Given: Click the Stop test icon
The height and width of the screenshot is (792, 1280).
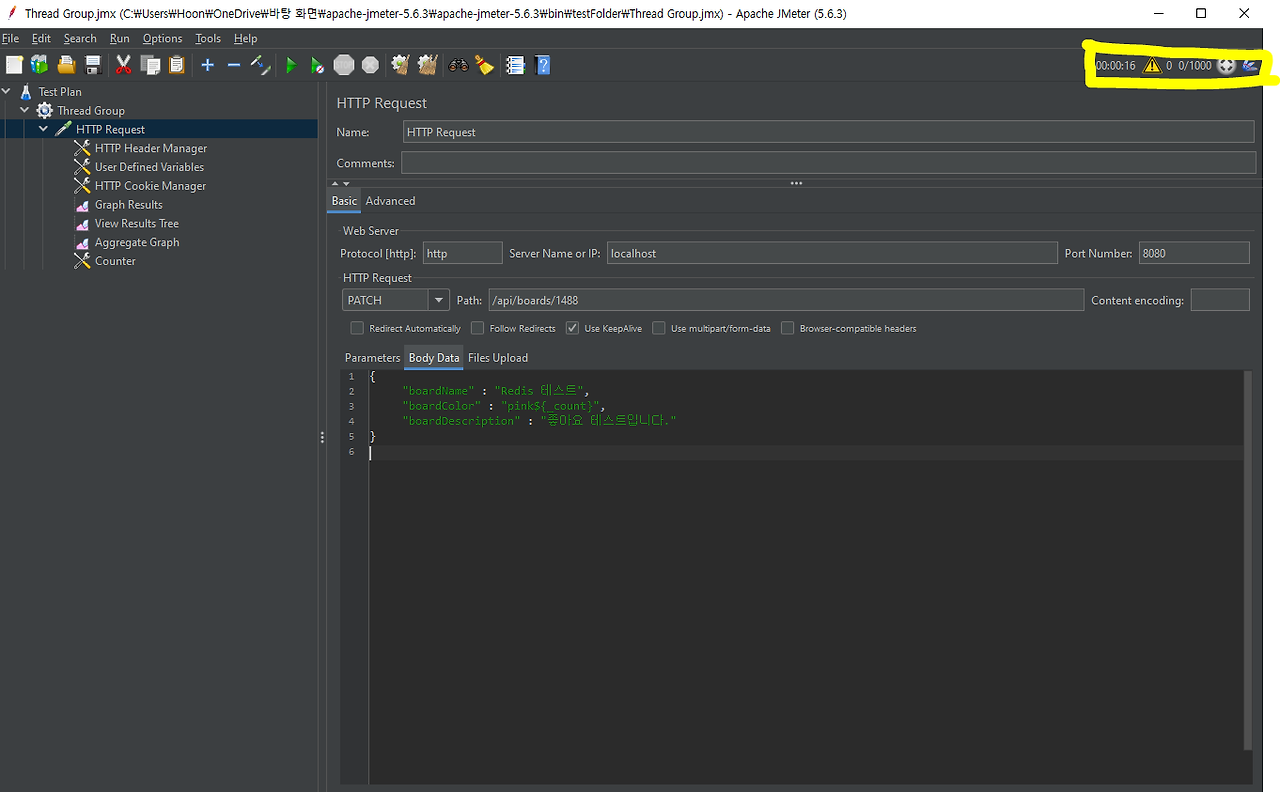Looking at the screenshot, I should (344, 65).
